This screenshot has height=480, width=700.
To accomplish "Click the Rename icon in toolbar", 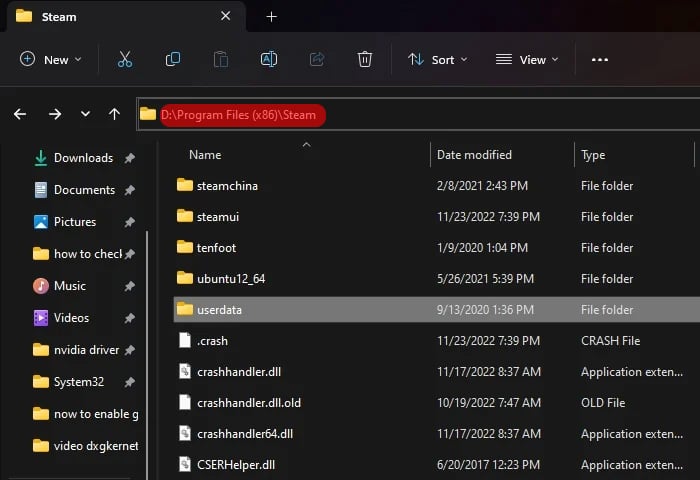I will point(268,59).
